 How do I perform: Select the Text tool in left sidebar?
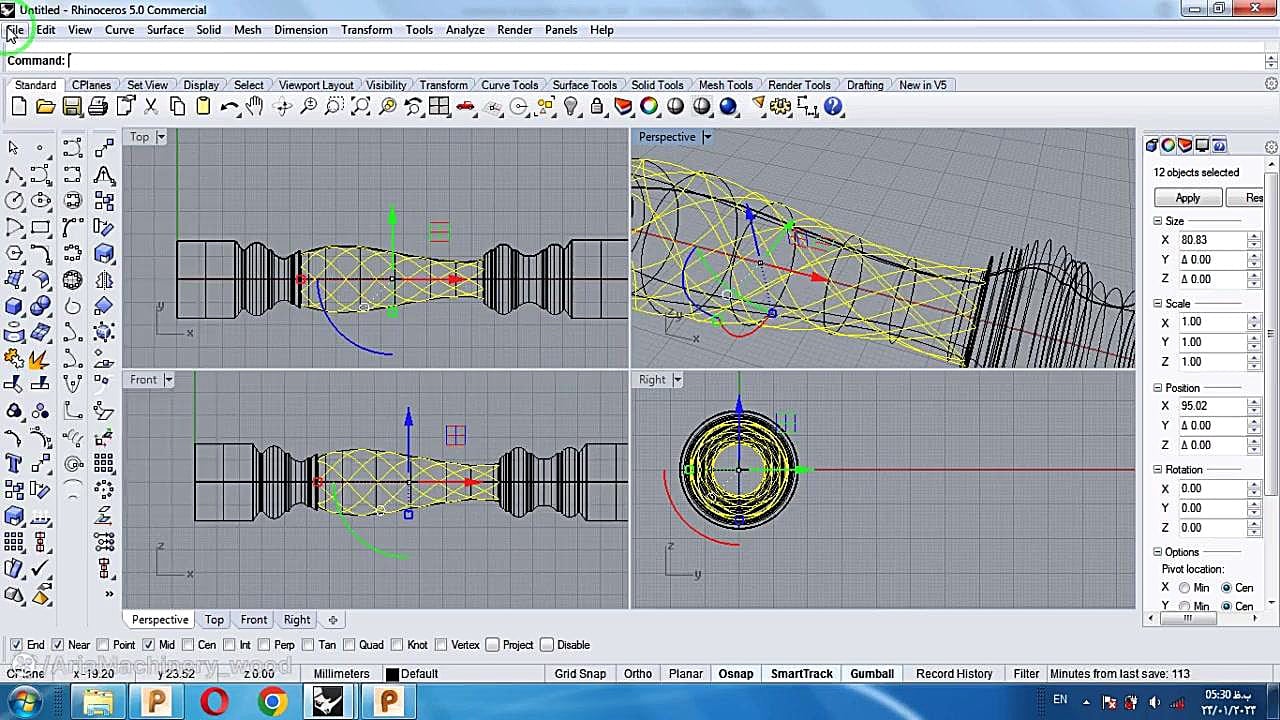click(x=14, y=463)
